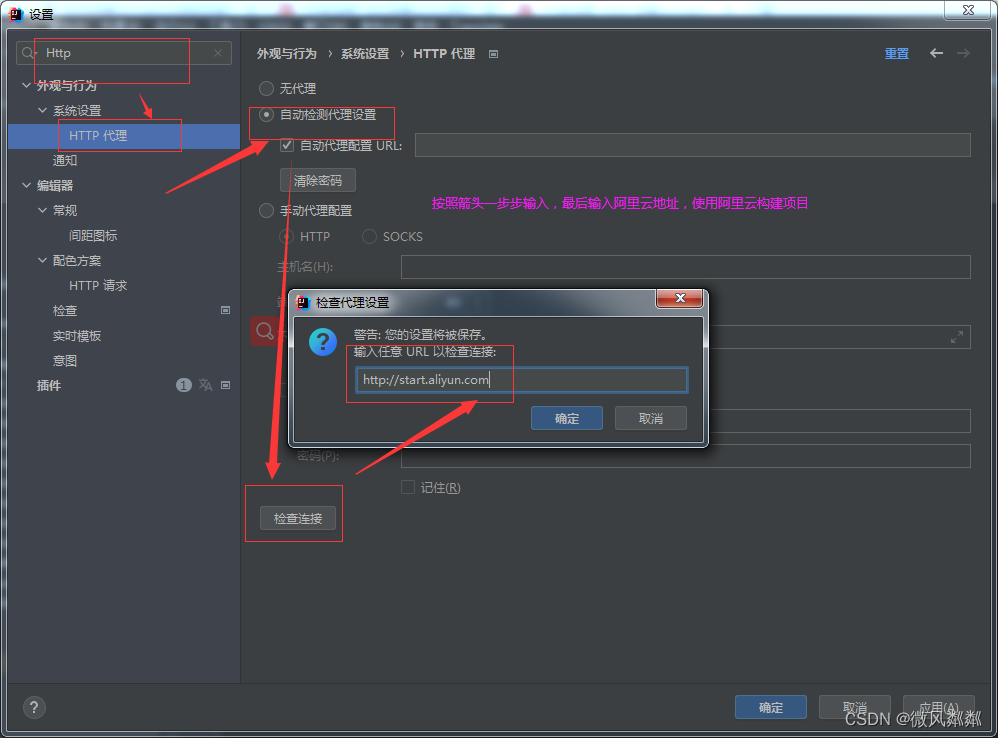
Task: Collapse the 配色方案 tree node
Action: coord(42,261)
